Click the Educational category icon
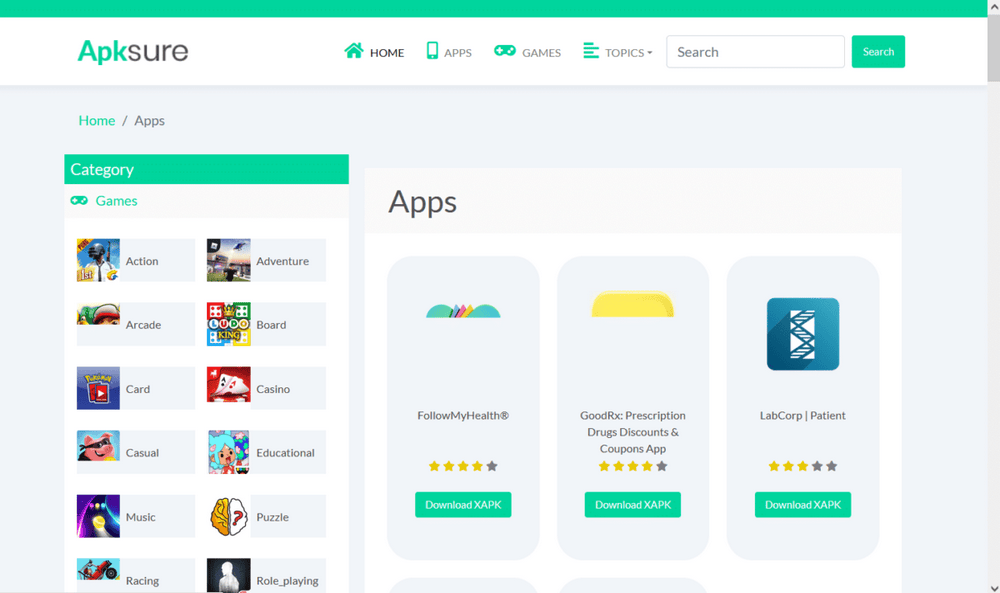This screenshot has width=1000, height=593. (228, 452)
